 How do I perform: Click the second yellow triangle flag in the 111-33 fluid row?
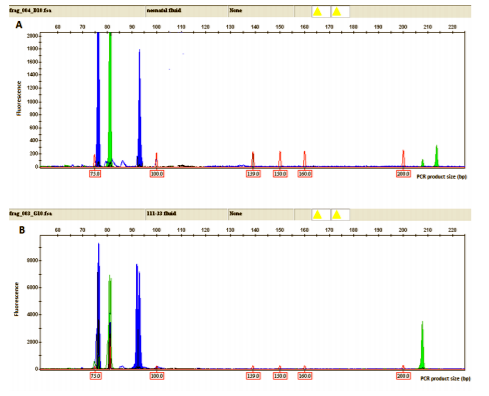[337, 215]
